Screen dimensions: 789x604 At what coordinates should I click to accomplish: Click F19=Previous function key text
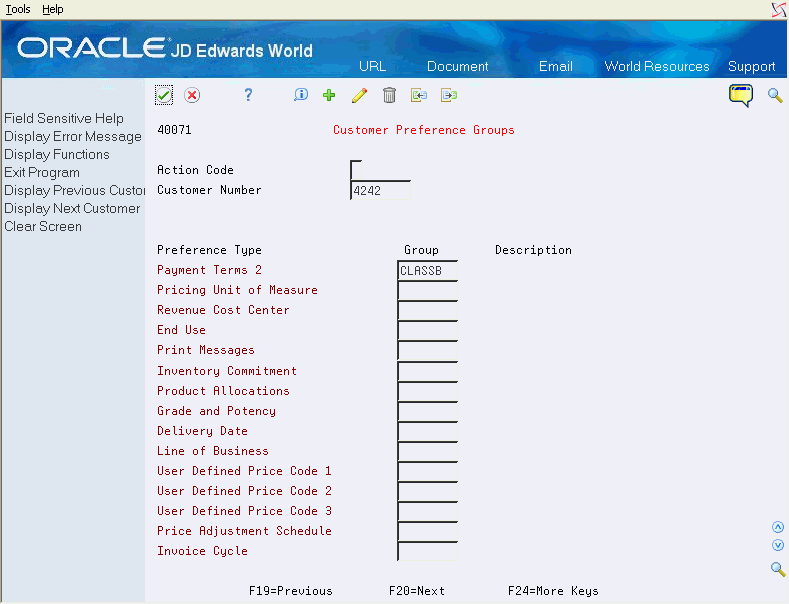tap(291, 591)
